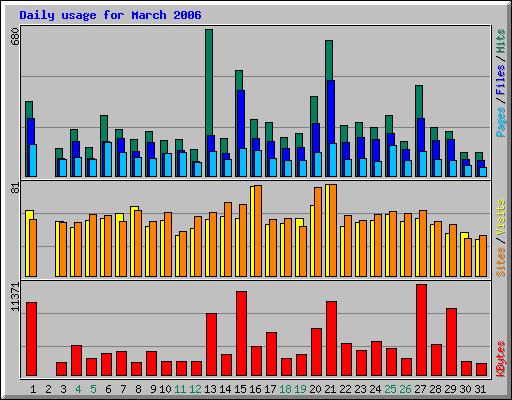This screenshot has height=400, width=512.
Task: Click the green day 18 axis label
Action: (285, 389)
